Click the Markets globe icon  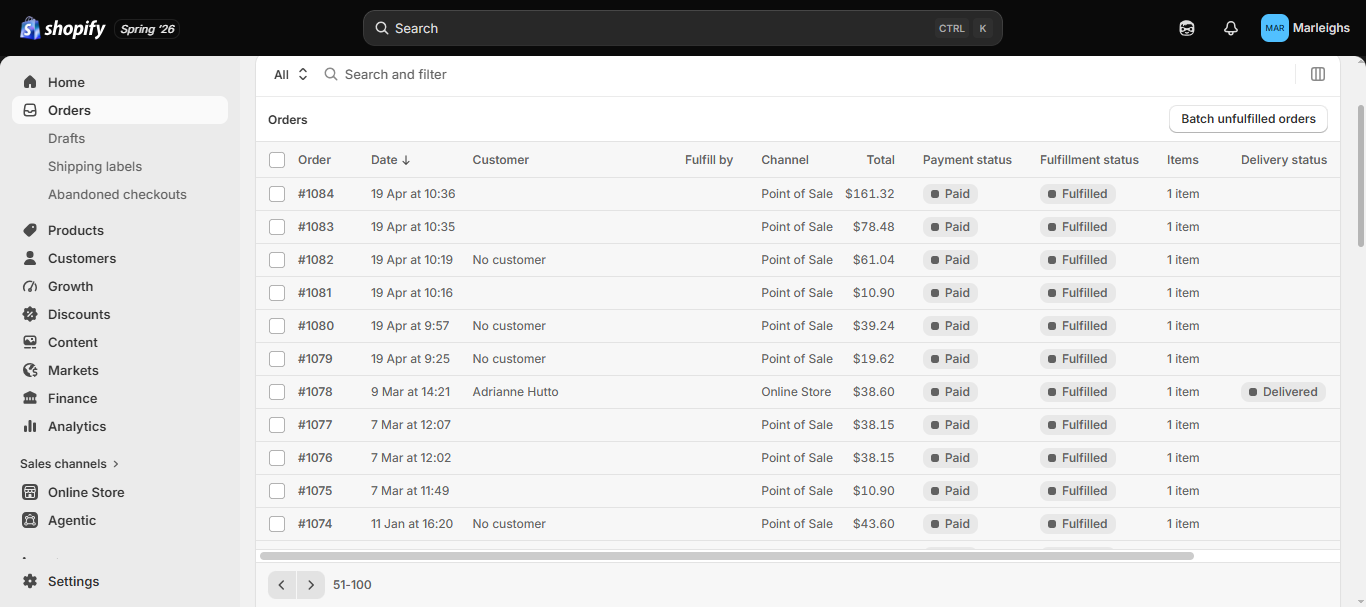[30, 370]
